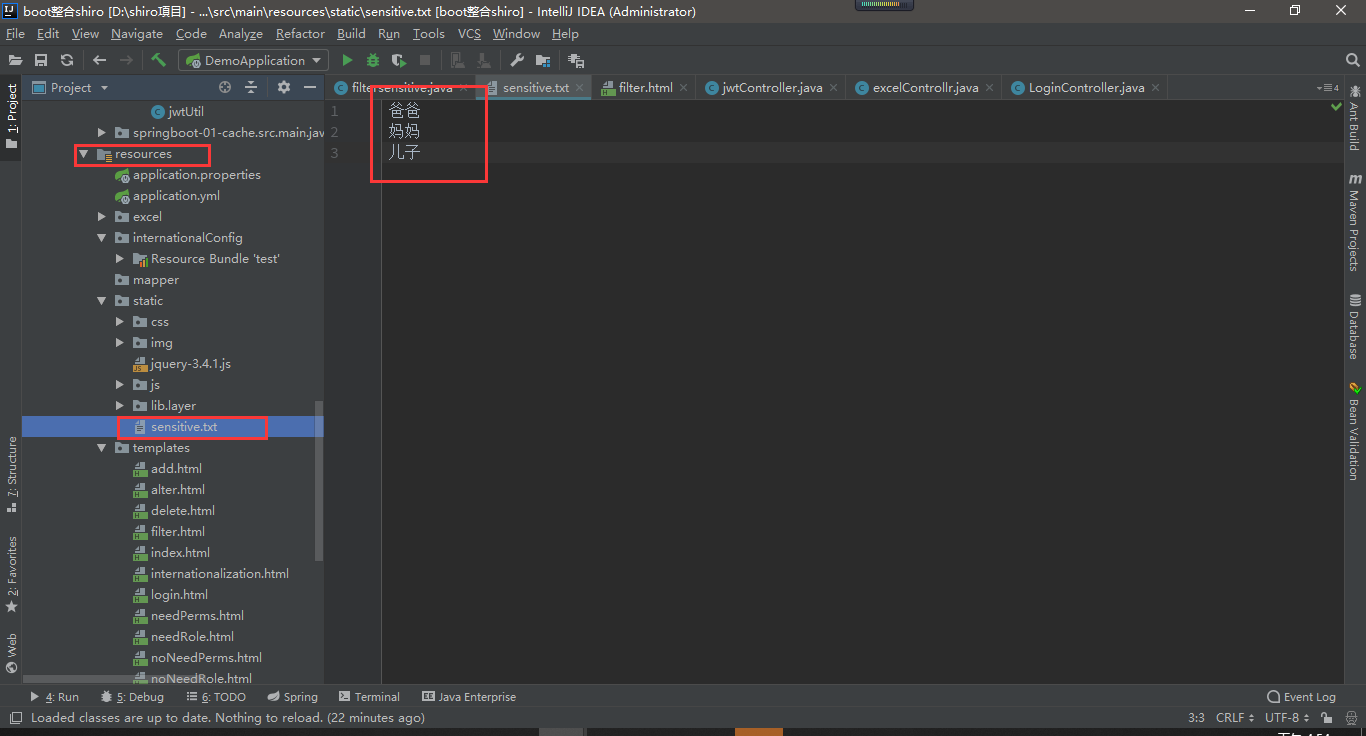Hide the Project panel with minus icon
This screenshot has height=736, width=1366.
308,87
